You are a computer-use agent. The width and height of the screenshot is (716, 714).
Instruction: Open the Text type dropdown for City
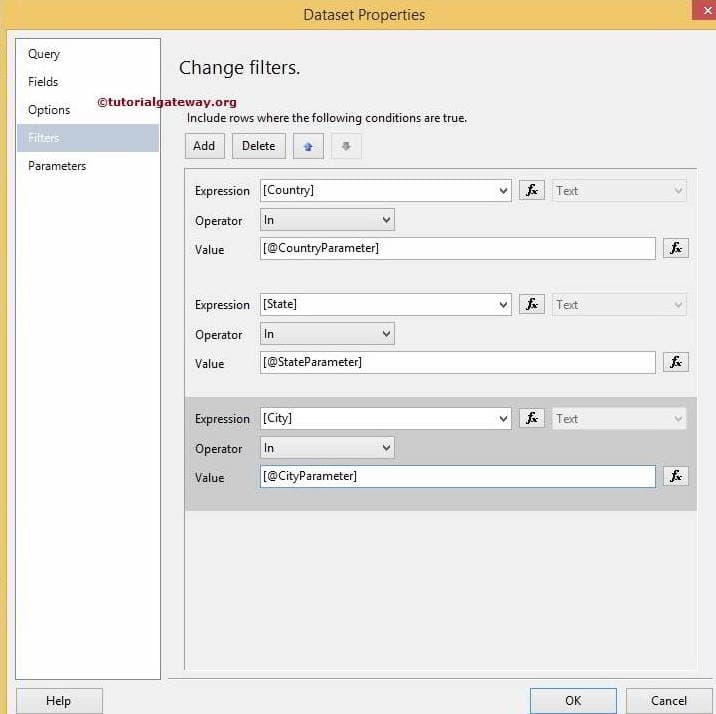[619, 418]
